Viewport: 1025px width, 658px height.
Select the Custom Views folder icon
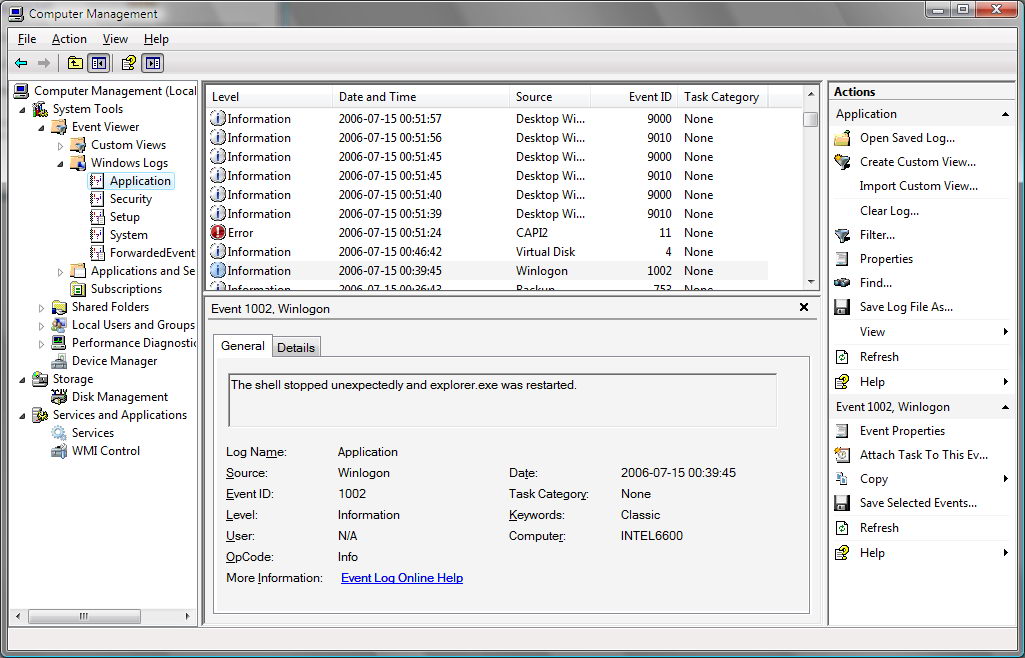pos(78,144)
